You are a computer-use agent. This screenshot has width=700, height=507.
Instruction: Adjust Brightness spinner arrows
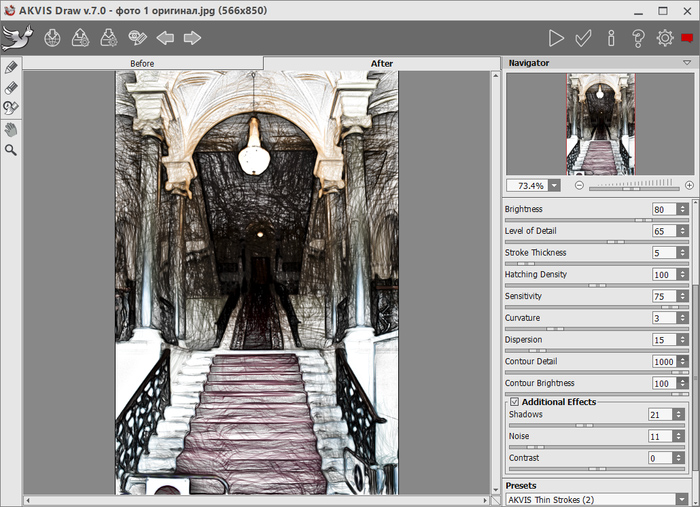click(682, 209)
